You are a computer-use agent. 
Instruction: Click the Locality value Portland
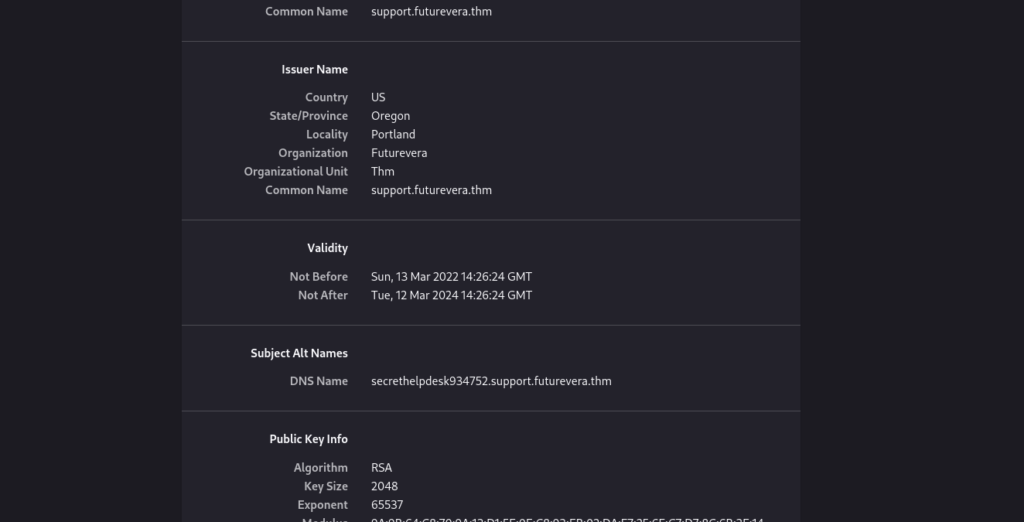[393, 135]
